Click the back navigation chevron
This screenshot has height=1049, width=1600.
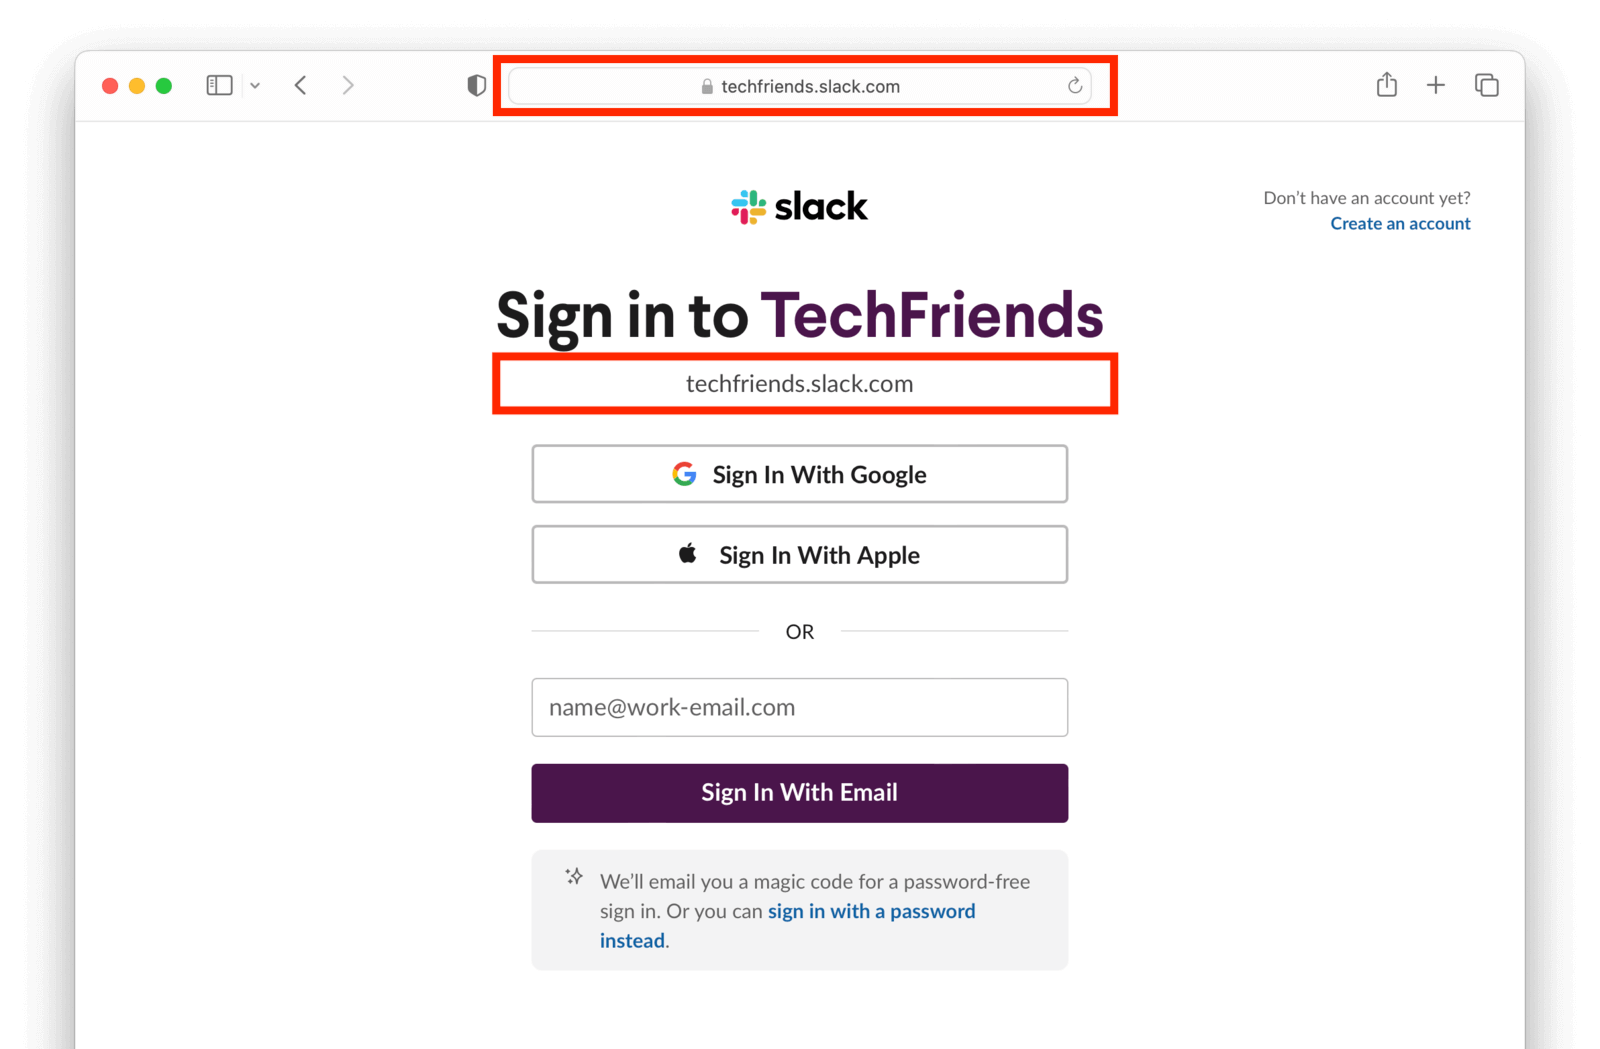coord(300,85)
